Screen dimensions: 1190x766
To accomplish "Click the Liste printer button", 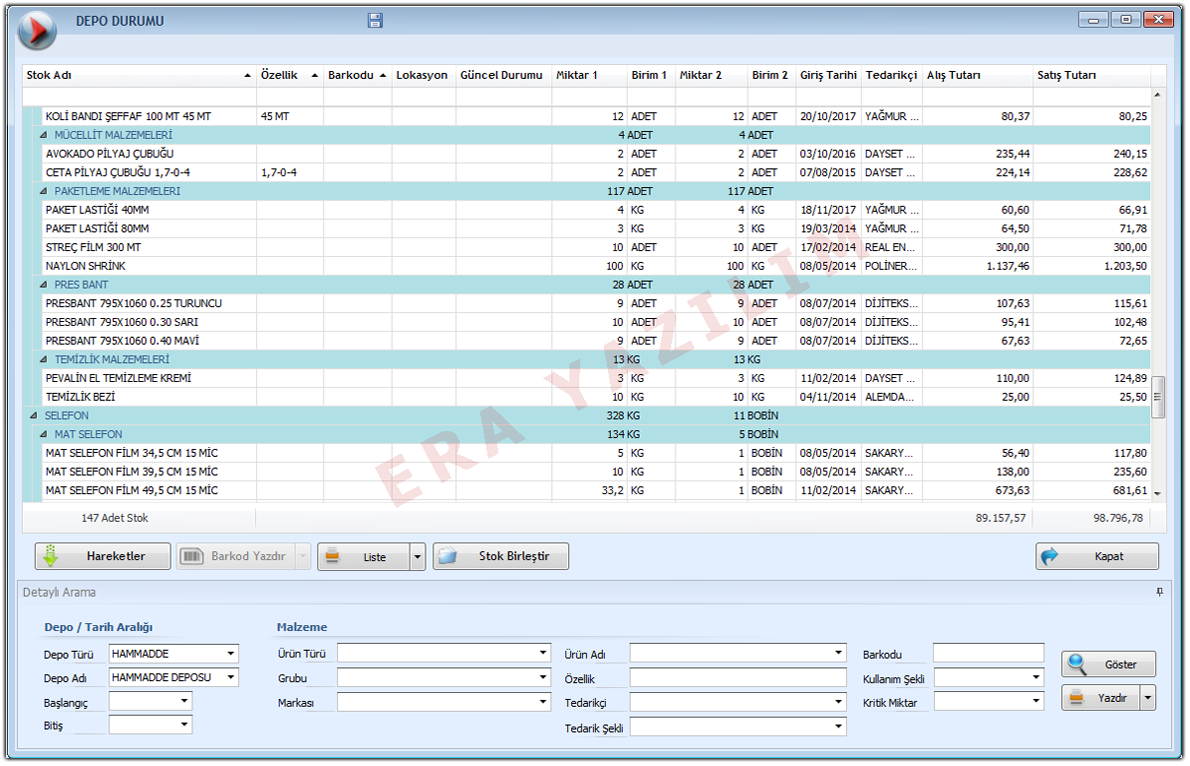I will (x=363, y=557).
